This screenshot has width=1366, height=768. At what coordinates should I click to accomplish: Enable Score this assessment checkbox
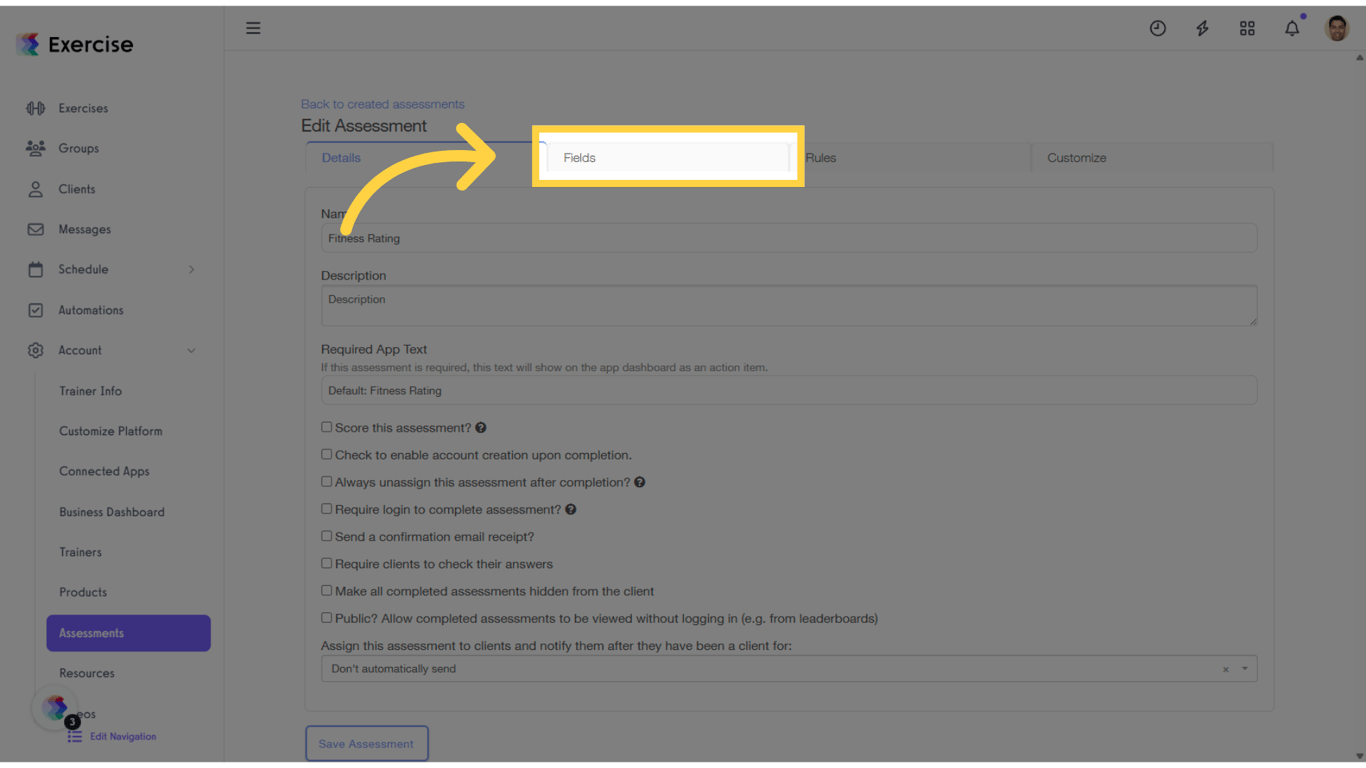coord(326,426)
